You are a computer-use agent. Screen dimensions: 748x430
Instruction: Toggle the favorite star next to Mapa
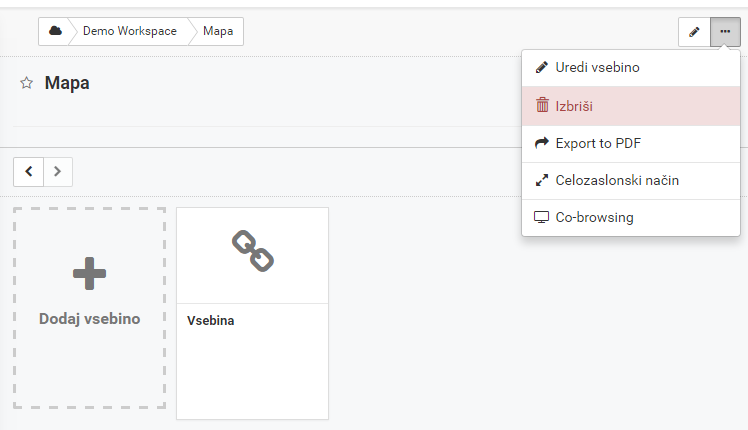[x=27, y=83]
